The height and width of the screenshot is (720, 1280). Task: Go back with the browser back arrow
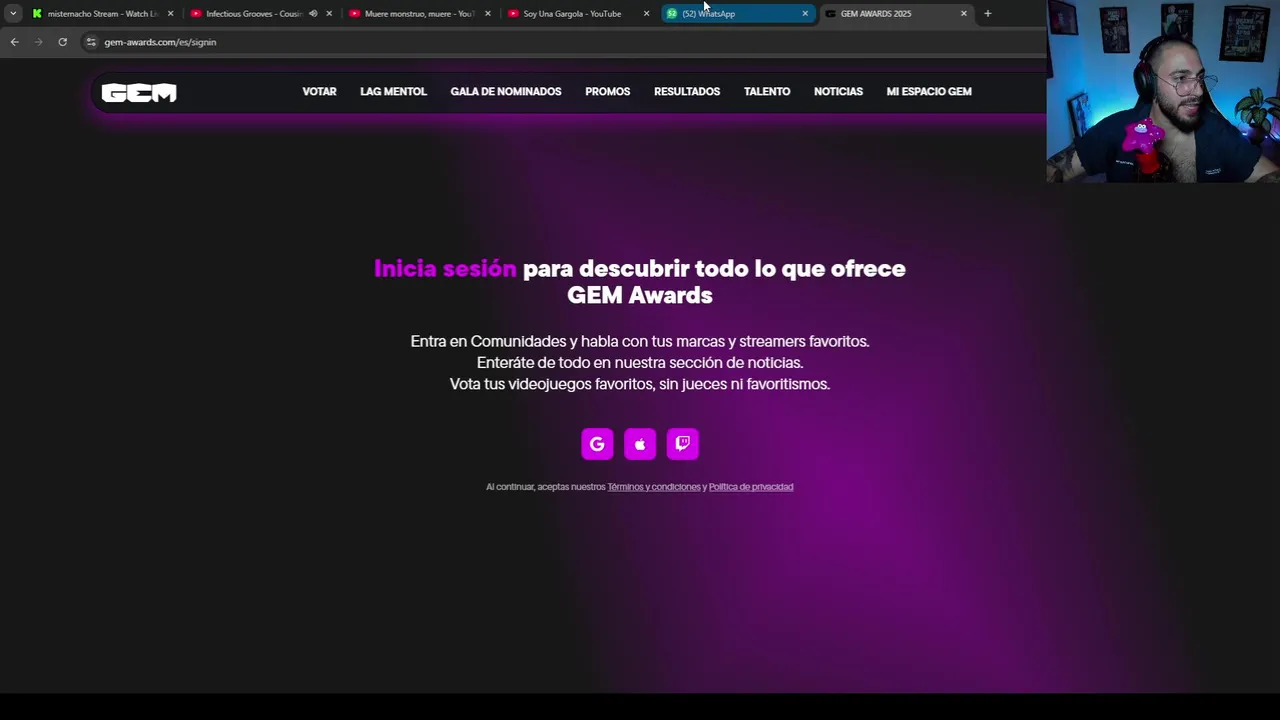[14, 42]
